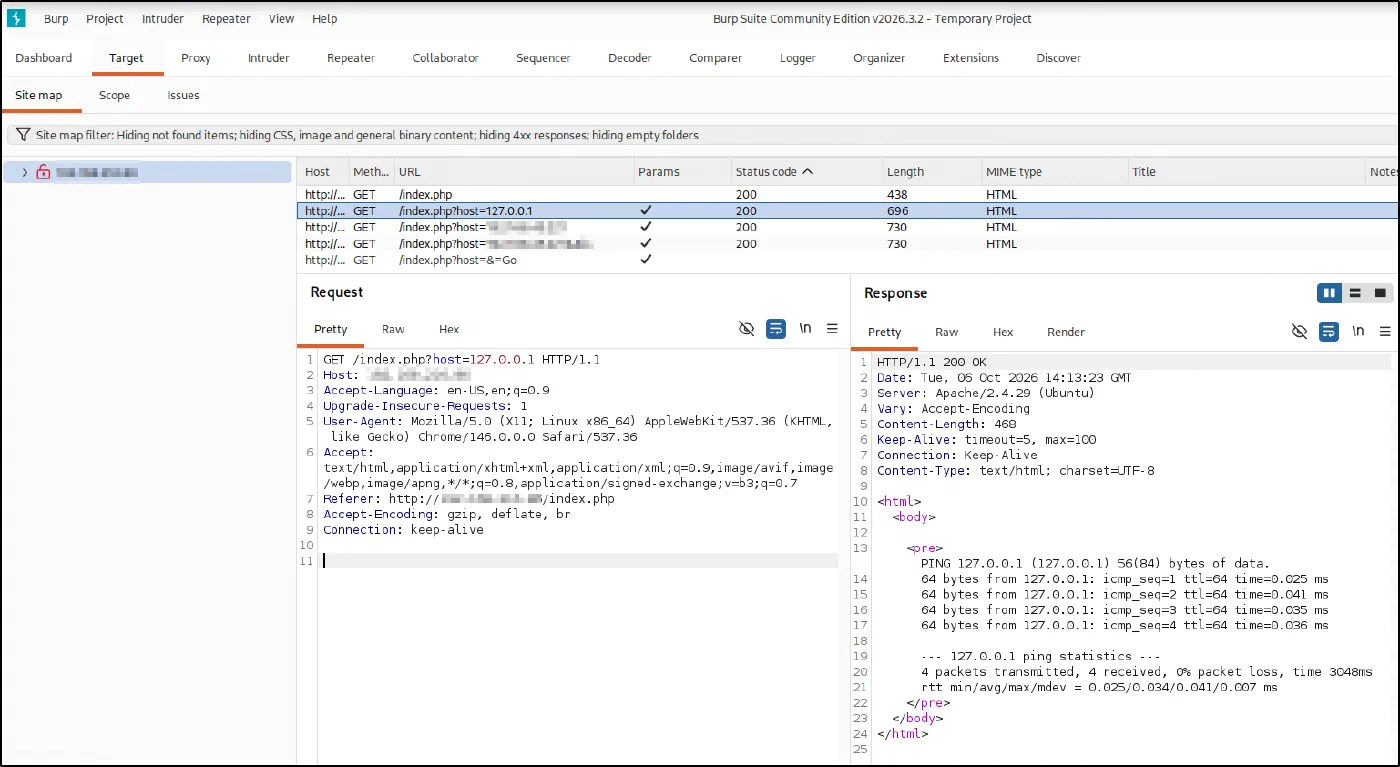This screenshot has height=767, width=1400.
Task: Switch to the Logger tab
Action: 798,58
